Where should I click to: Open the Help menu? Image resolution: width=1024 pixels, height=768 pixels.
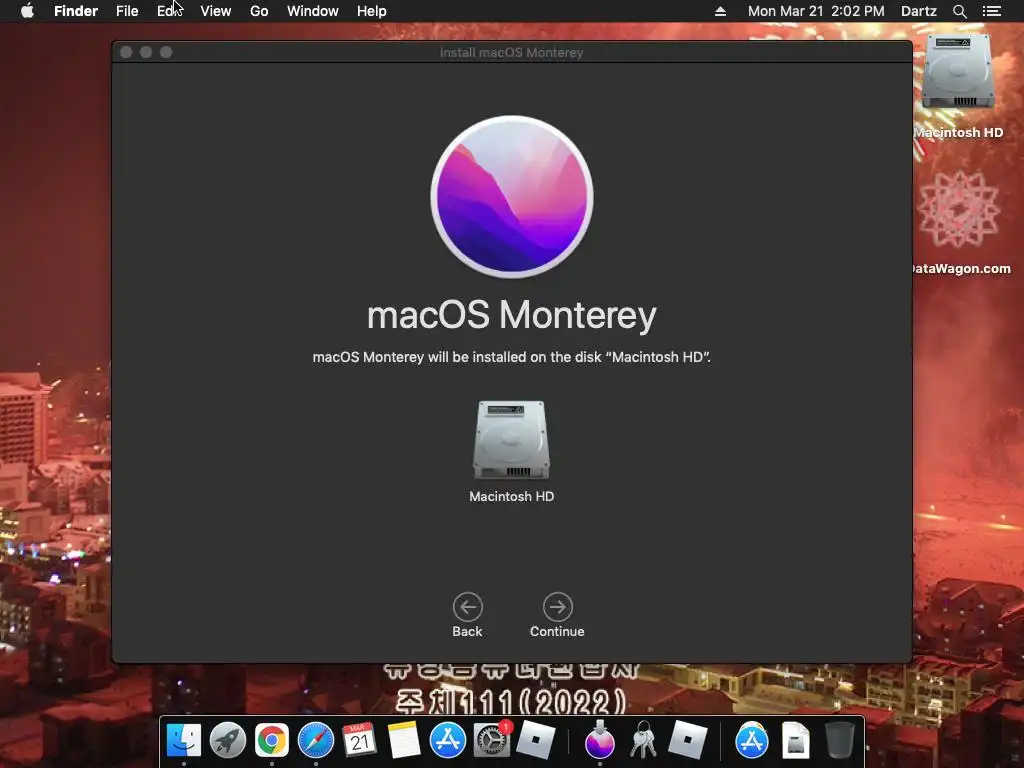[x=372, y=11]
